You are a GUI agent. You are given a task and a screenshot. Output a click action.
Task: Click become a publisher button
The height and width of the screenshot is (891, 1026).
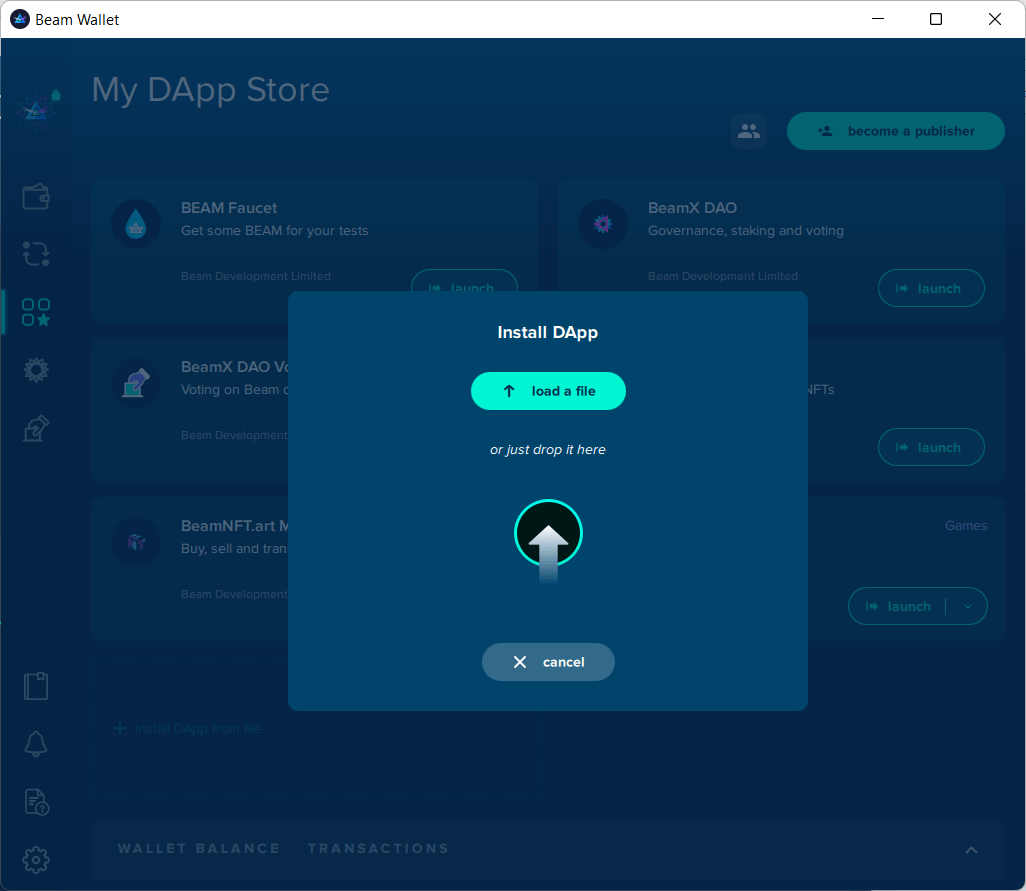point(895,131)
